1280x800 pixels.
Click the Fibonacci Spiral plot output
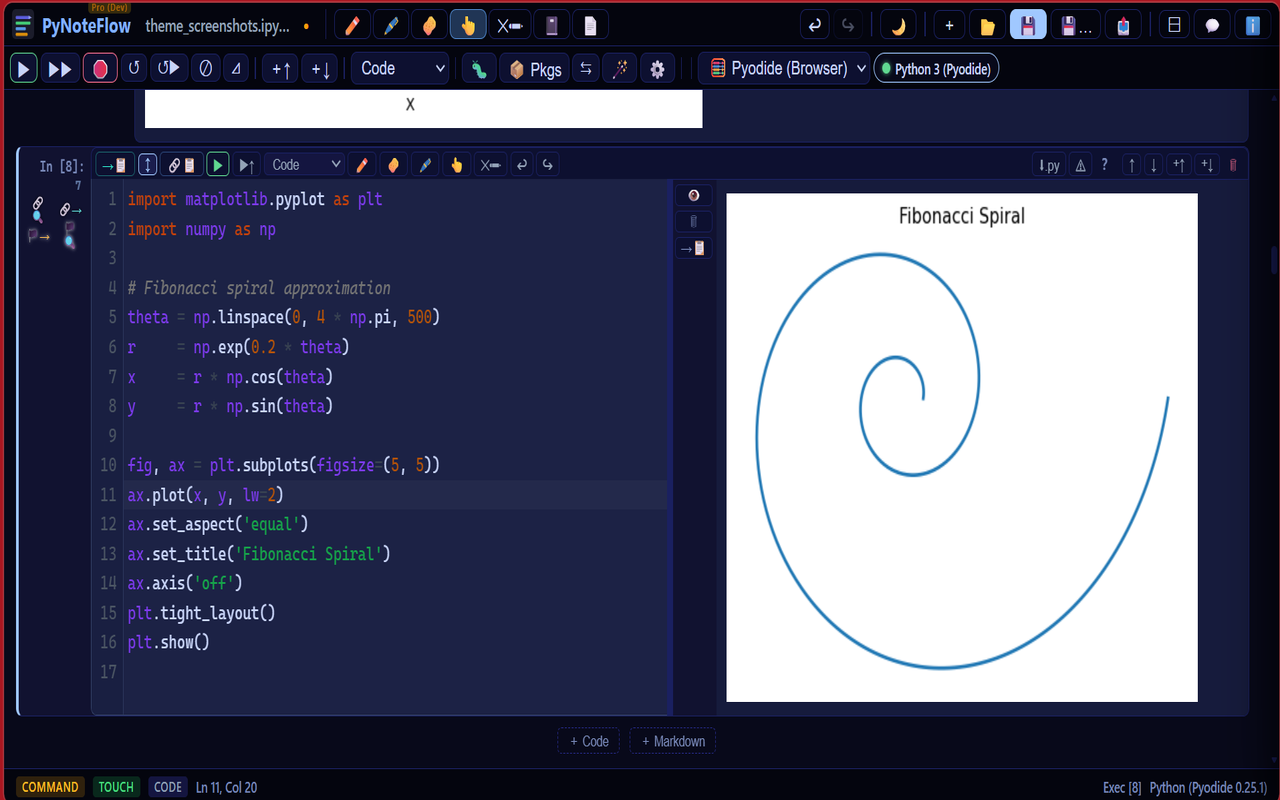[962, 448]
